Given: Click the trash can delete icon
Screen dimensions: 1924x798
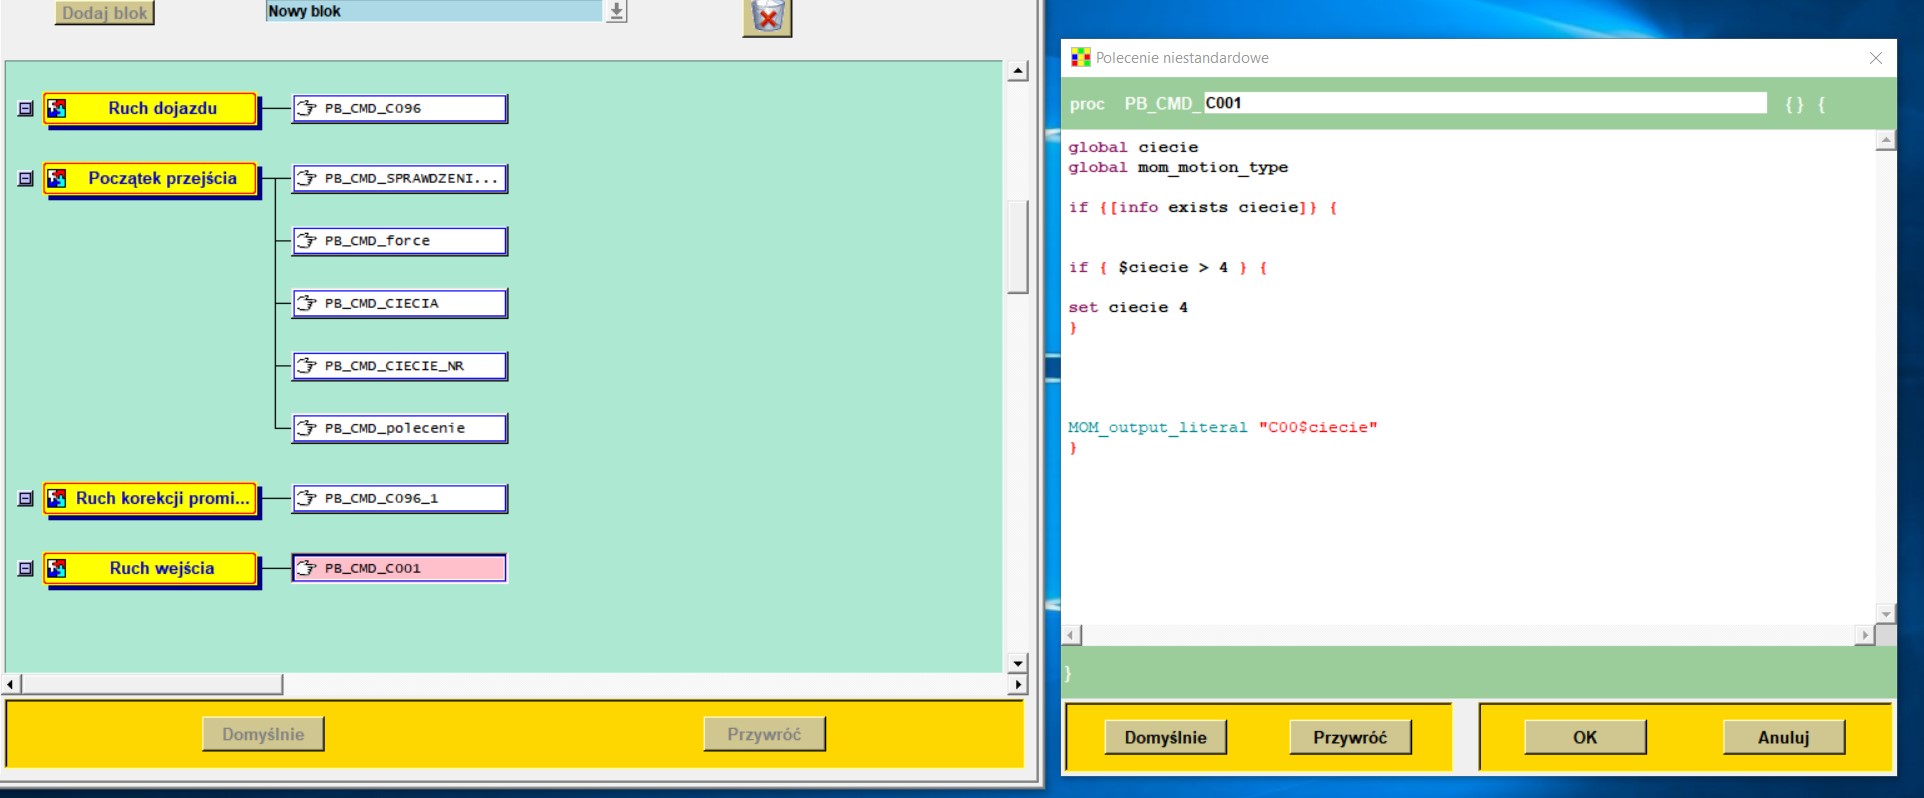Looking at the screenshot, I should point(767,17).
